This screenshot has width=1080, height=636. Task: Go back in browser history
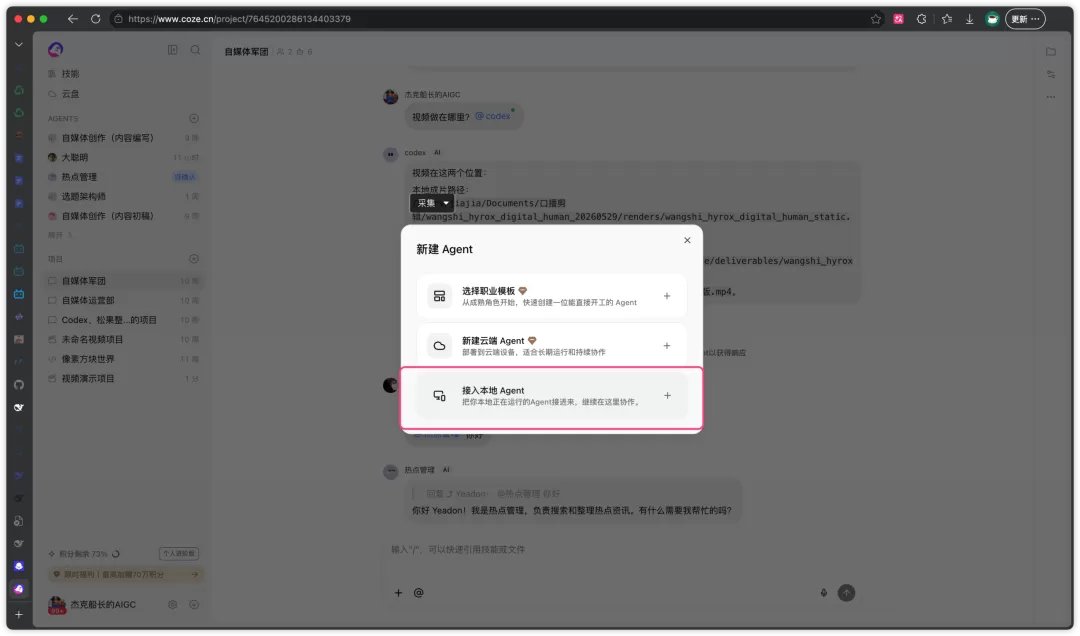(x=72, y=19)
